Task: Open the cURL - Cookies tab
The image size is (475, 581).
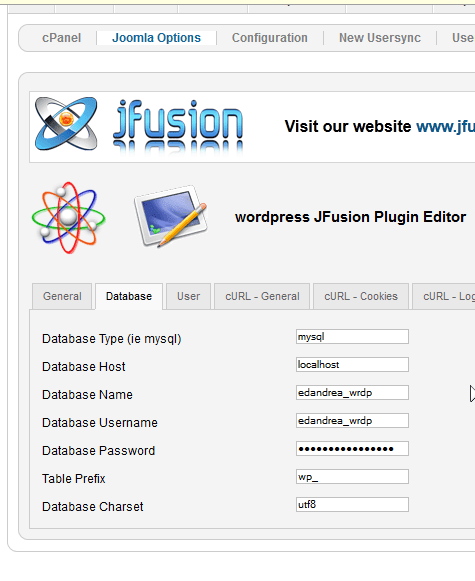Action: [x=361, y=296]
